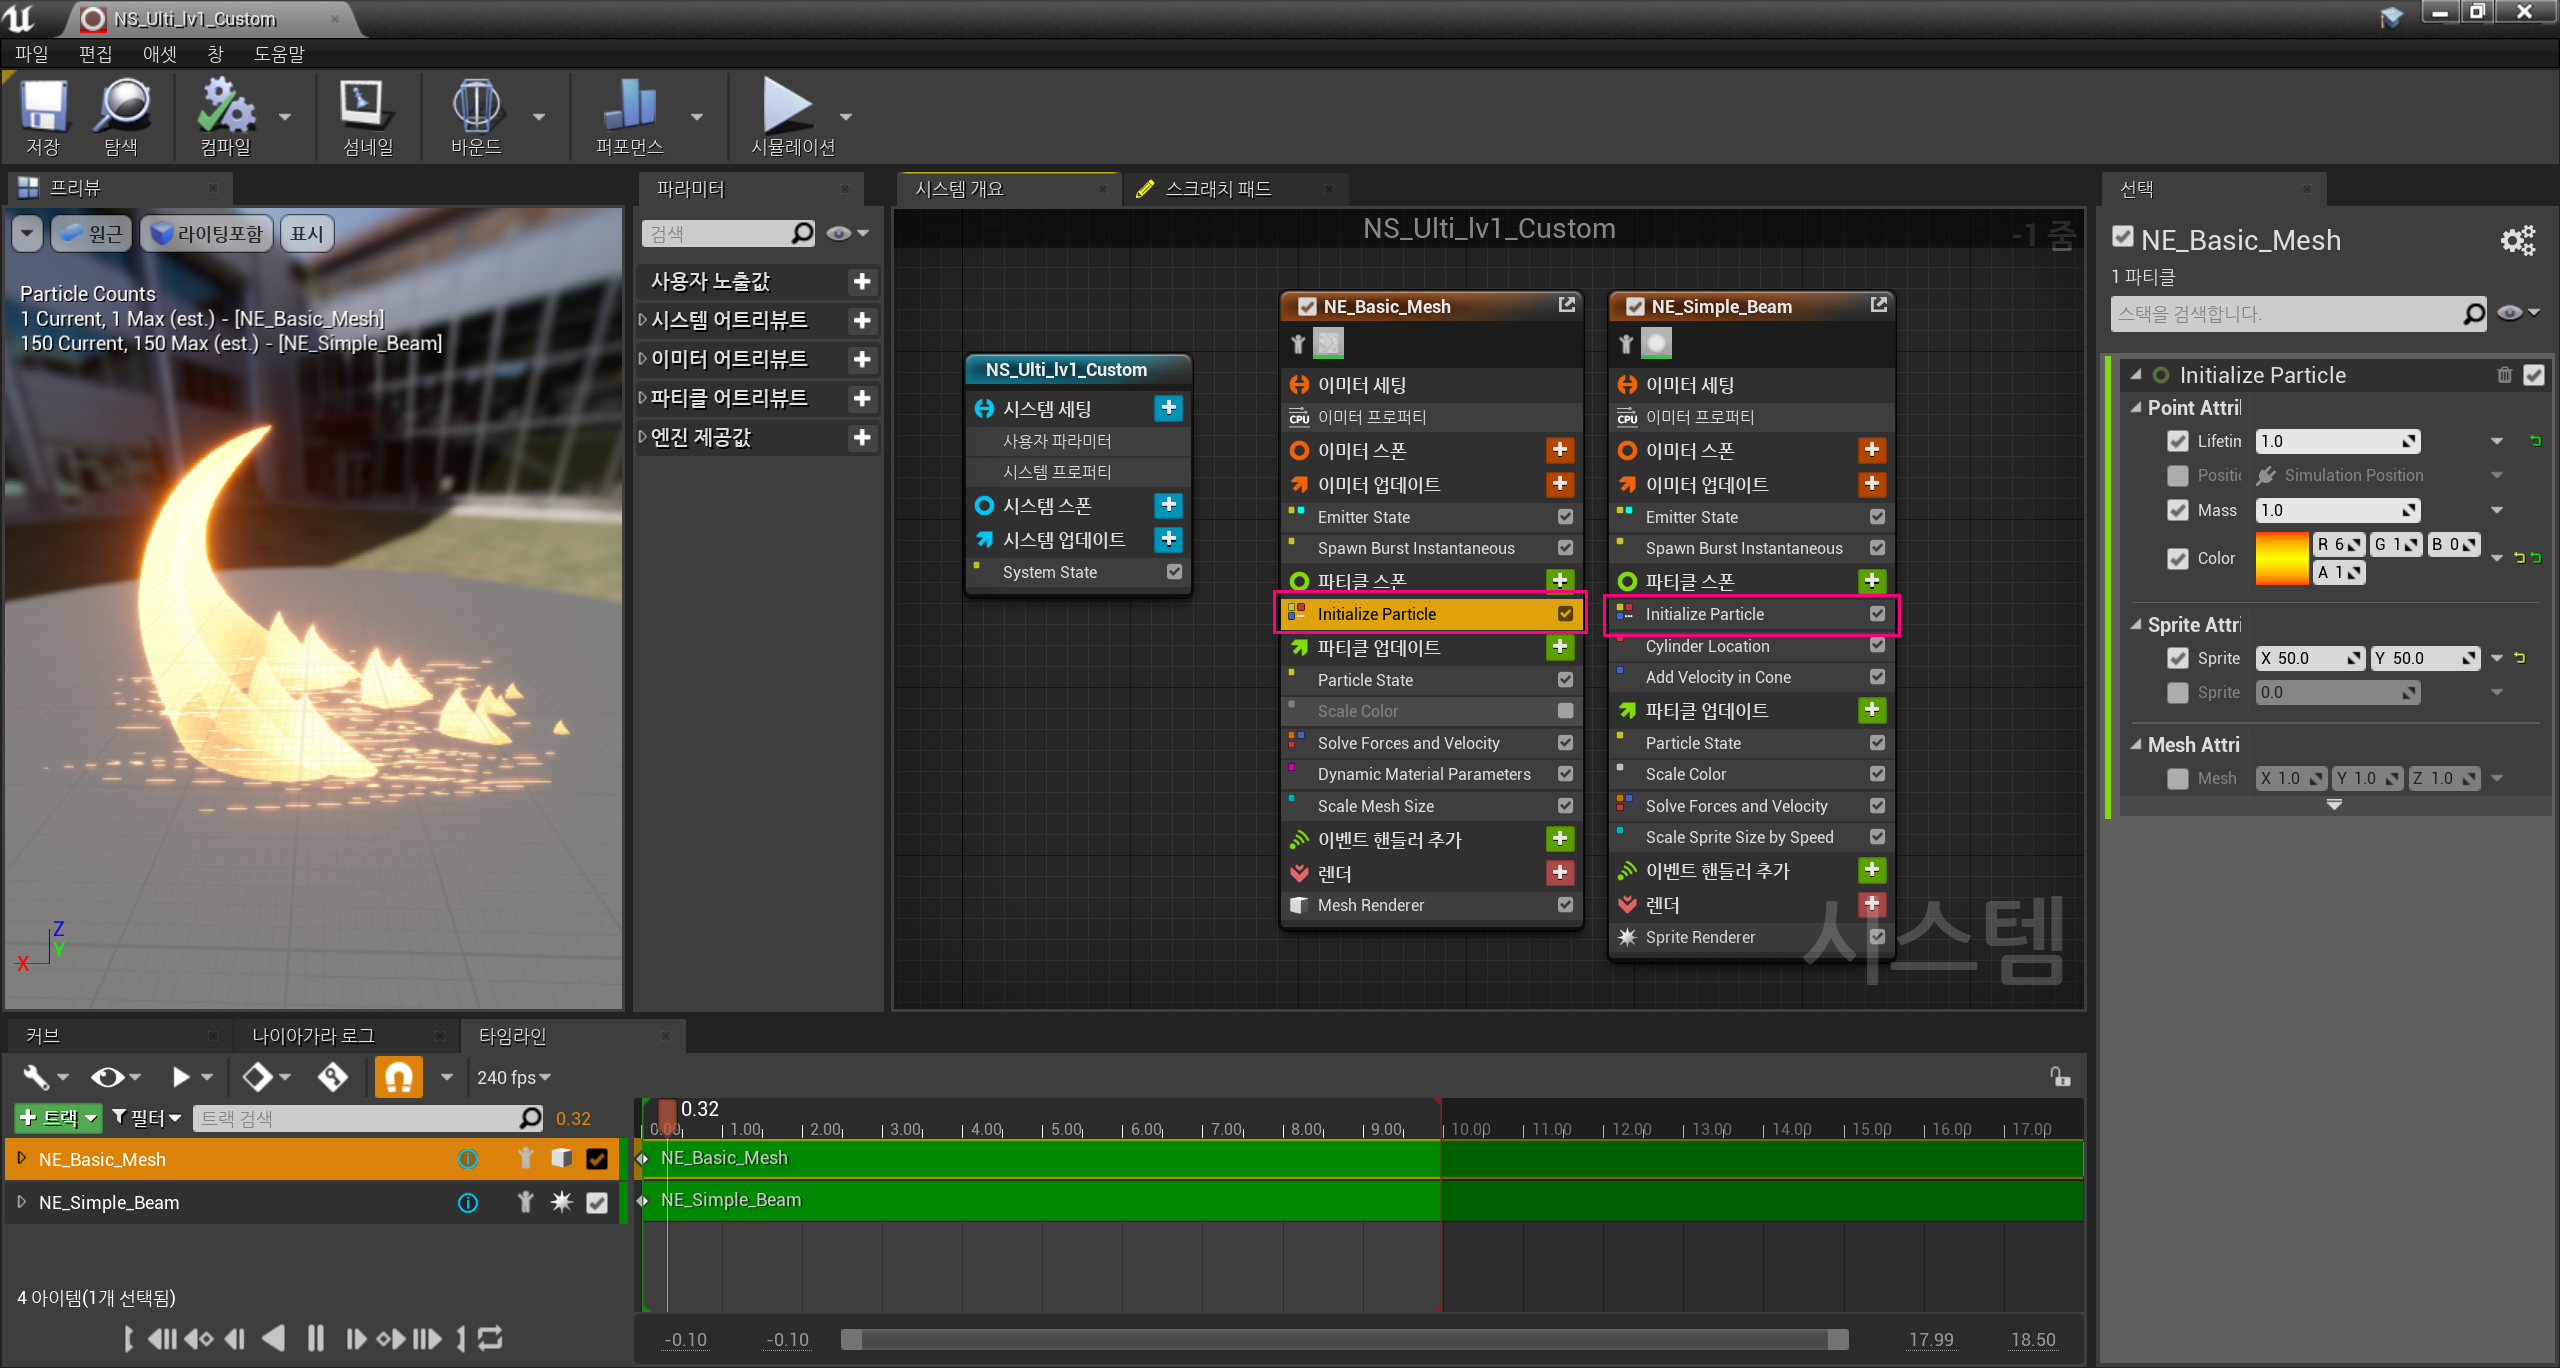Enable the Scale Color module checkbox in NE_Basic_Mesh
Viewport: 2560px width, 1368px height.
pos(1565,711)
